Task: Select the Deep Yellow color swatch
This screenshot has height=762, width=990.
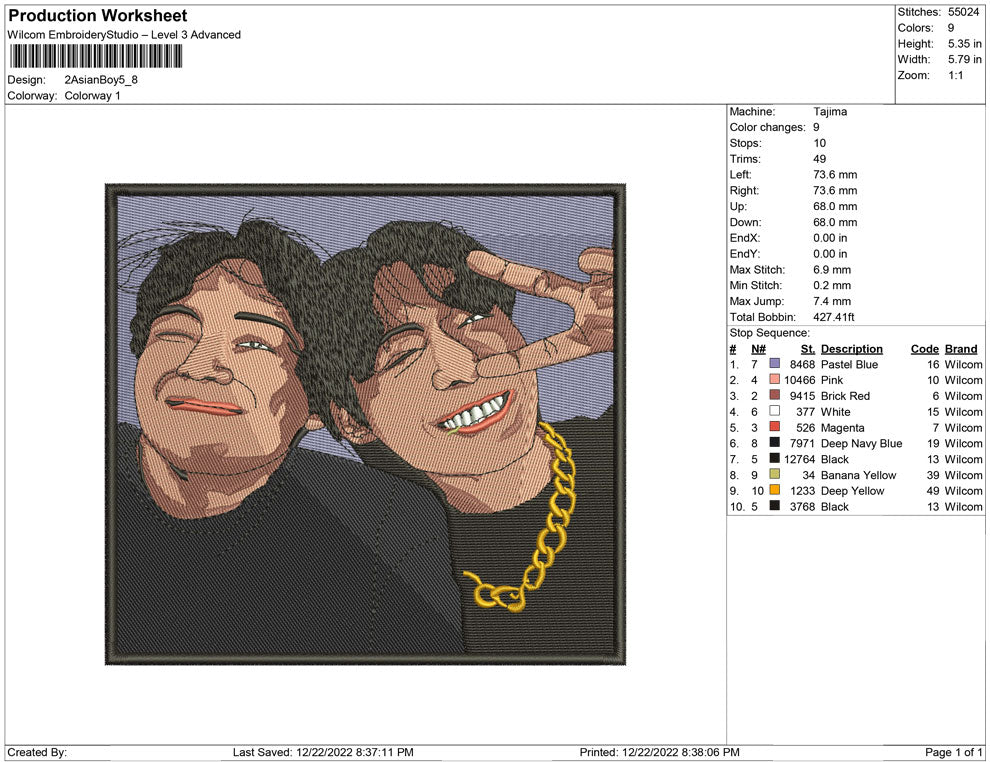Action: (x=774, y=490)
